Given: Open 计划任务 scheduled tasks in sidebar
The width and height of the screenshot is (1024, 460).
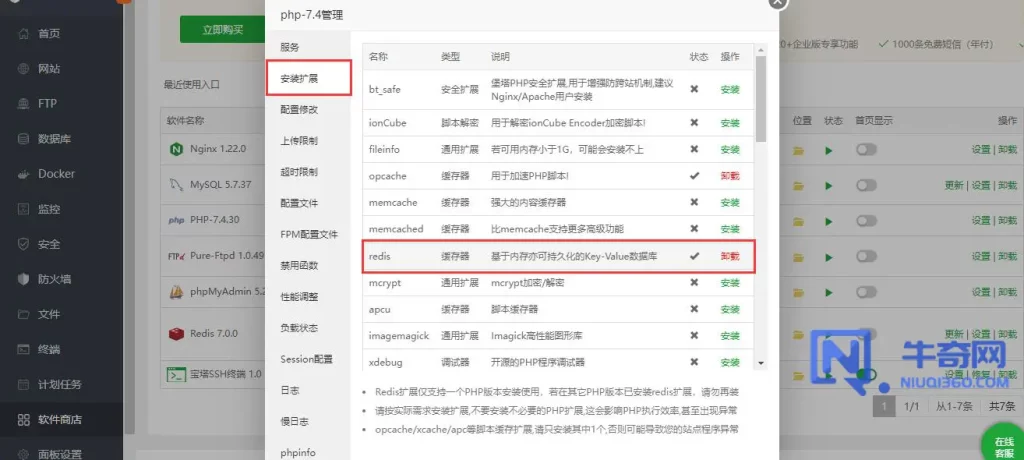Looking at the screenshot, I should pos(59,385).
